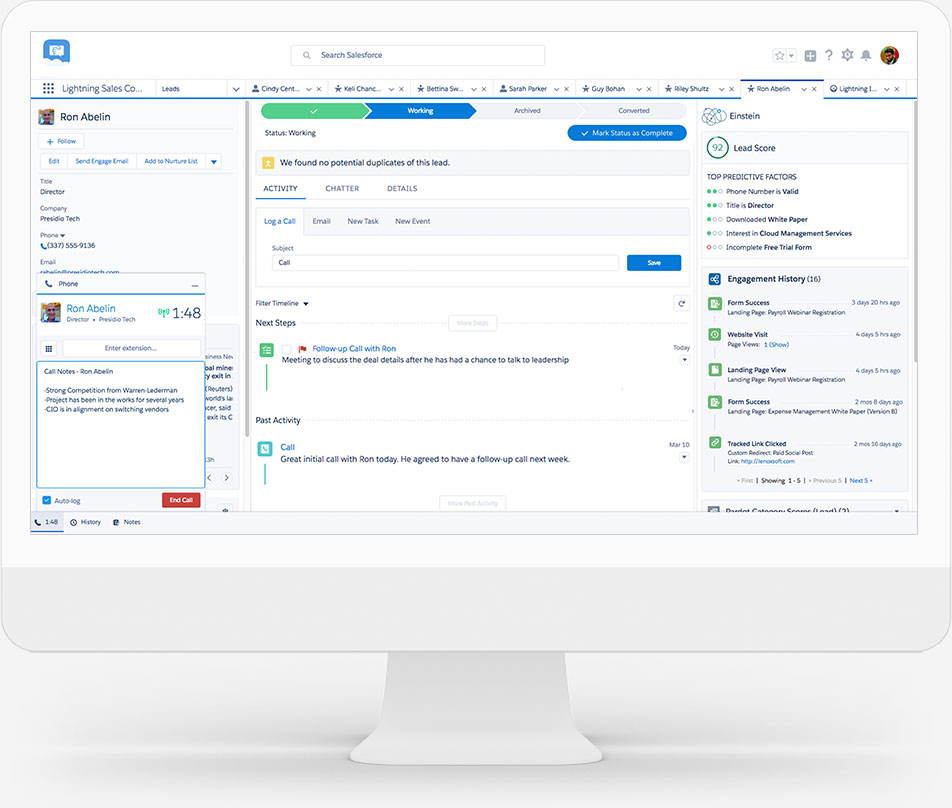Open the Filter Timeline dropdown

(281, 303)
